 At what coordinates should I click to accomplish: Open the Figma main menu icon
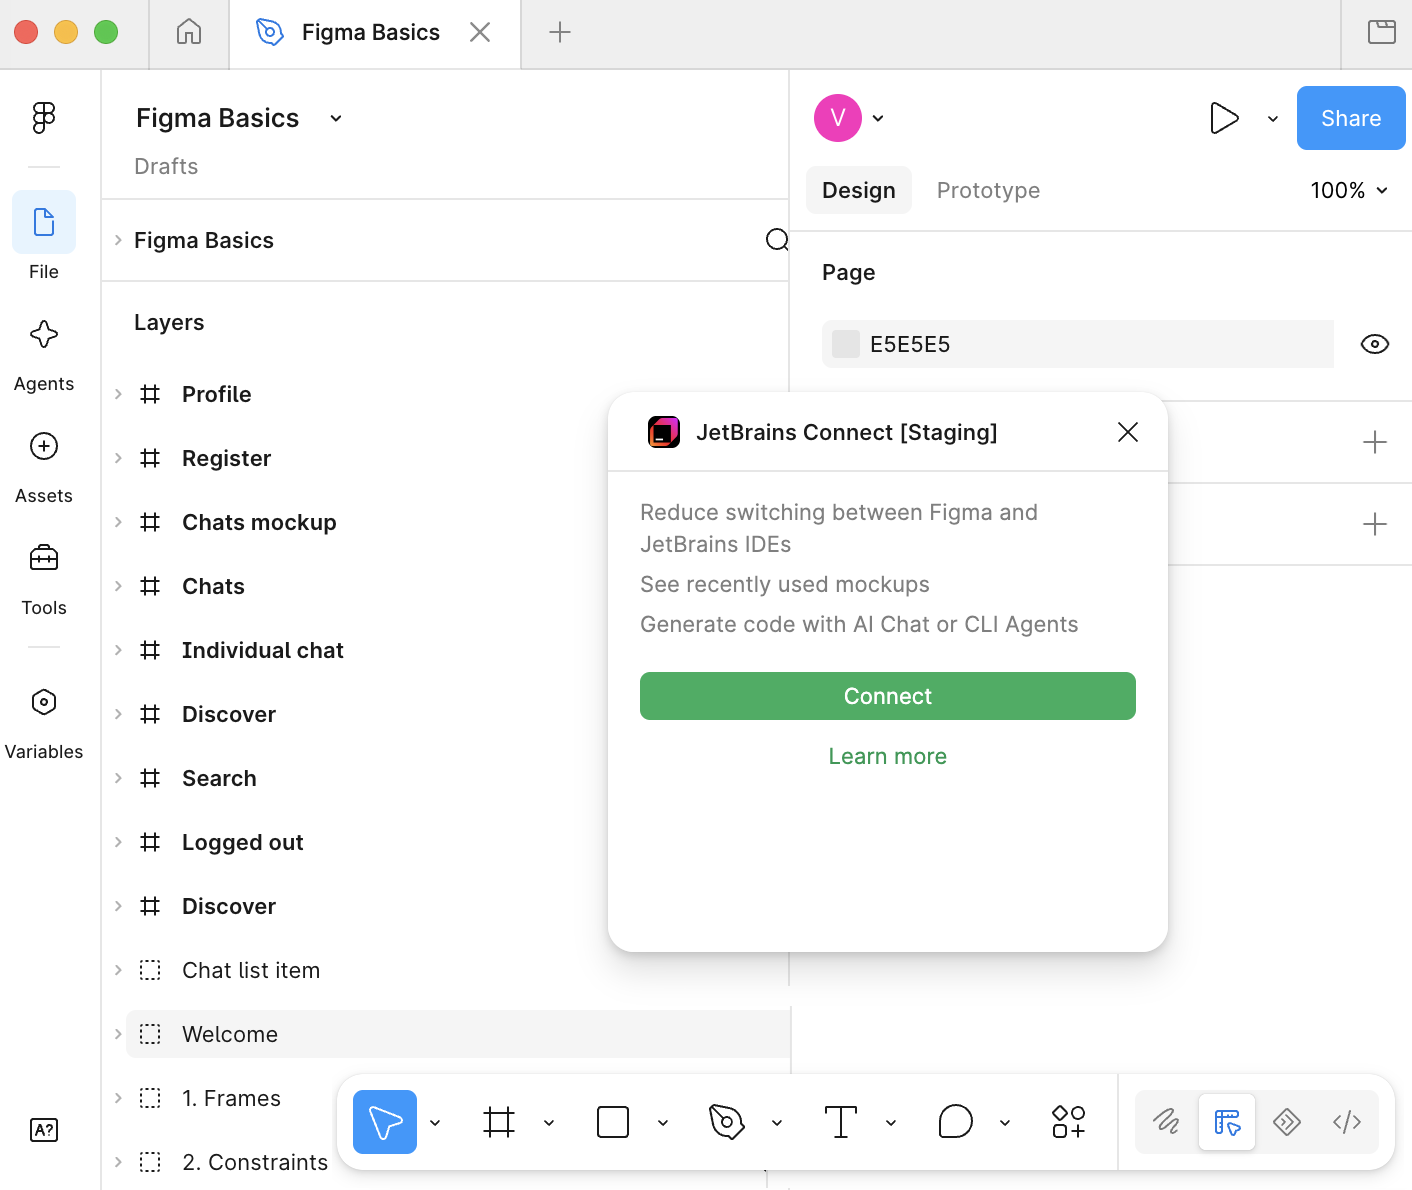coord(44,118)
